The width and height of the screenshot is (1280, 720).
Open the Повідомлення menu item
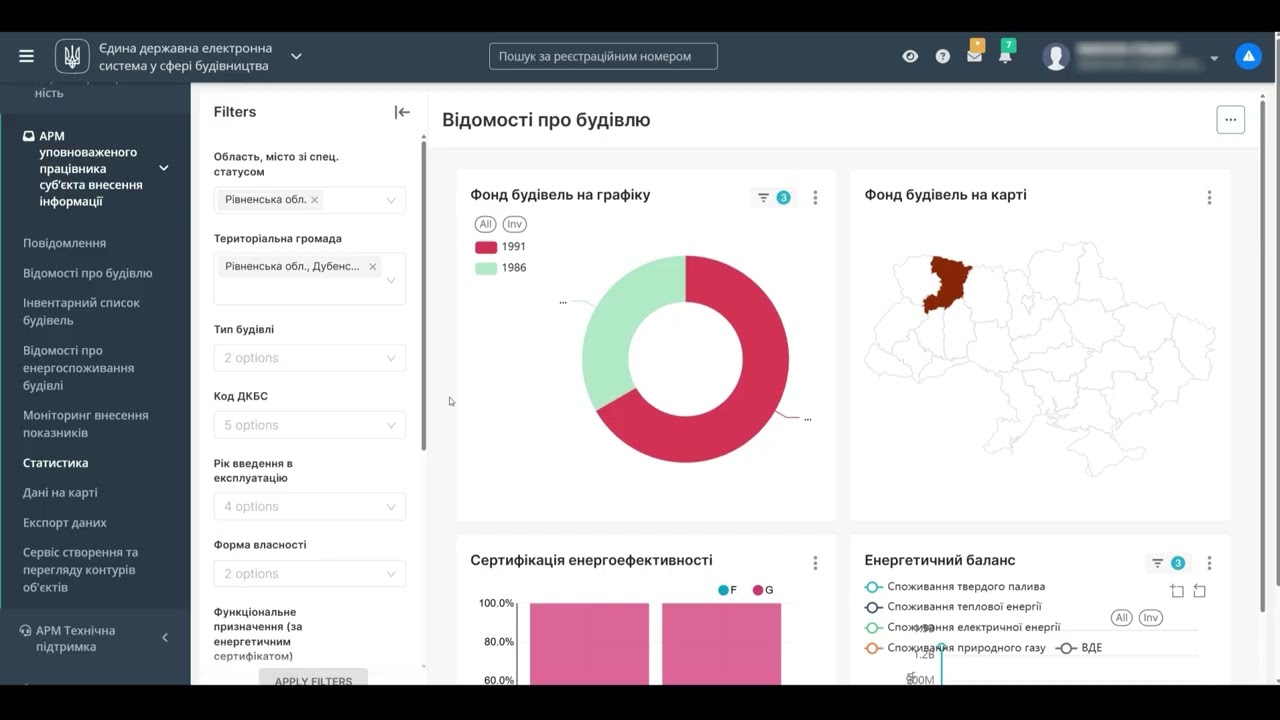(64, 243)
